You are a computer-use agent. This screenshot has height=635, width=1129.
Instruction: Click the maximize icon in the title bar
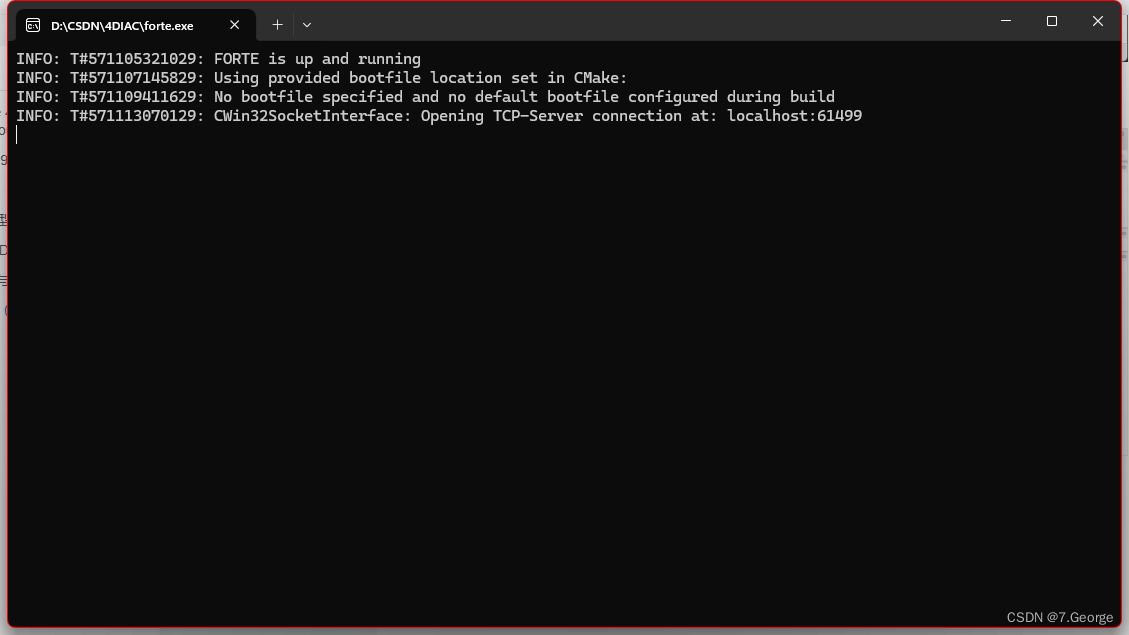1051,21
